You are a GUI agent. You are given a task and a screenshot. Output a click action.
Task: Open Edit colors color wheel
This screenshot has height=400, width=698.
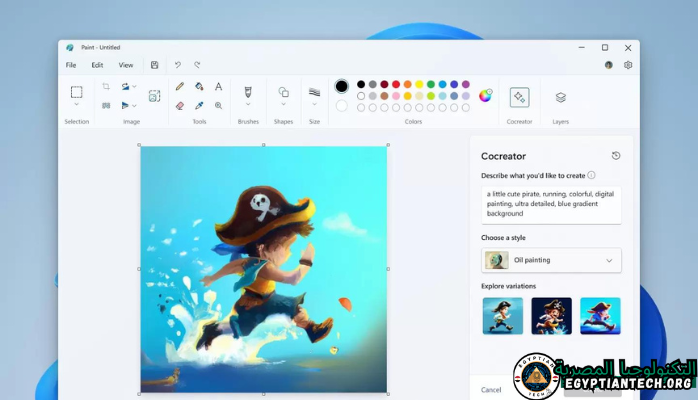click(486, 96)
